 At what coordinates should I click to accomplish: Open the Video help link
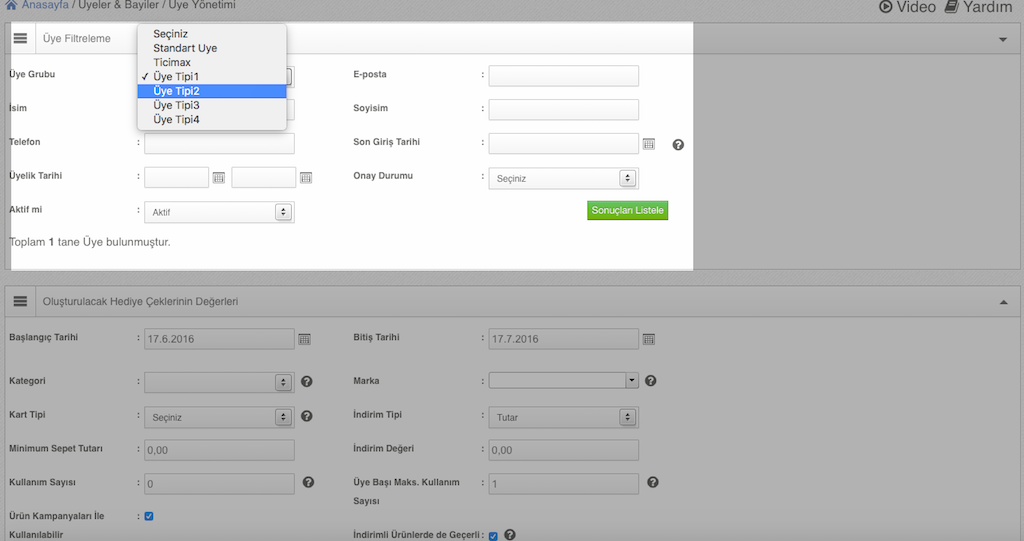tap(907, 7)
